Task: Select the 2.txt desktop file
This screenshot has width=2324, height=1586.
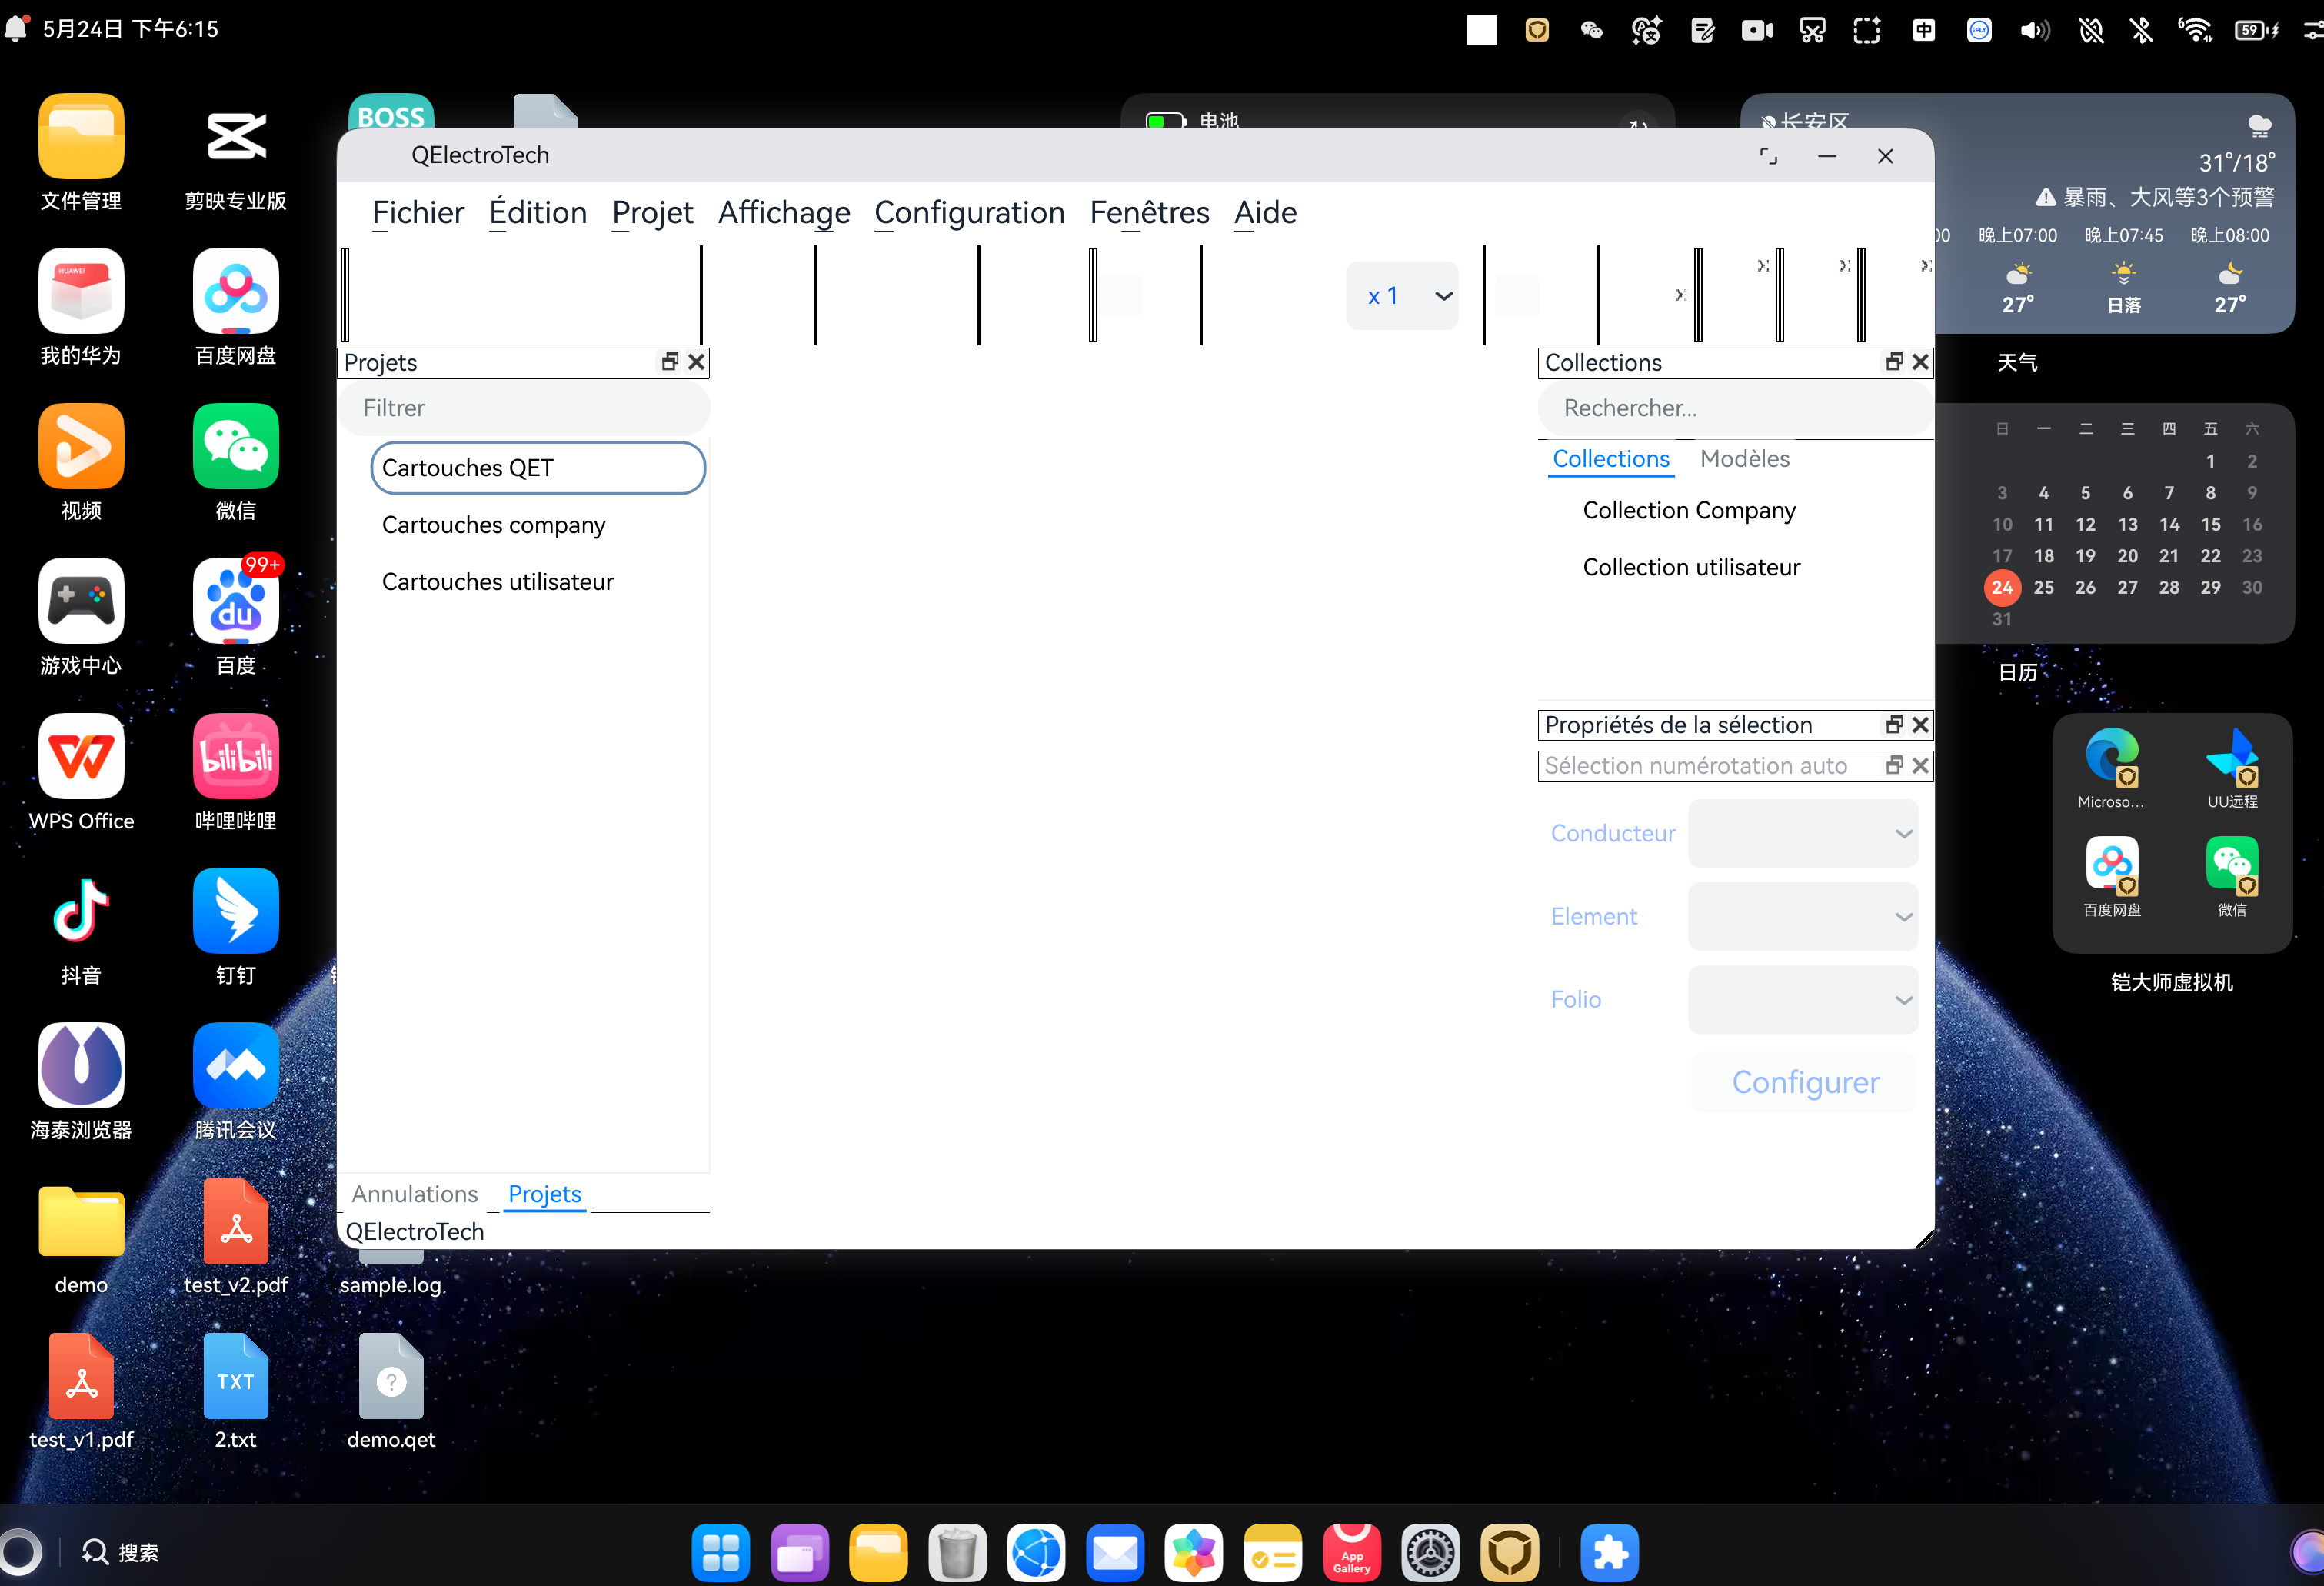Action: point(235,1391)
